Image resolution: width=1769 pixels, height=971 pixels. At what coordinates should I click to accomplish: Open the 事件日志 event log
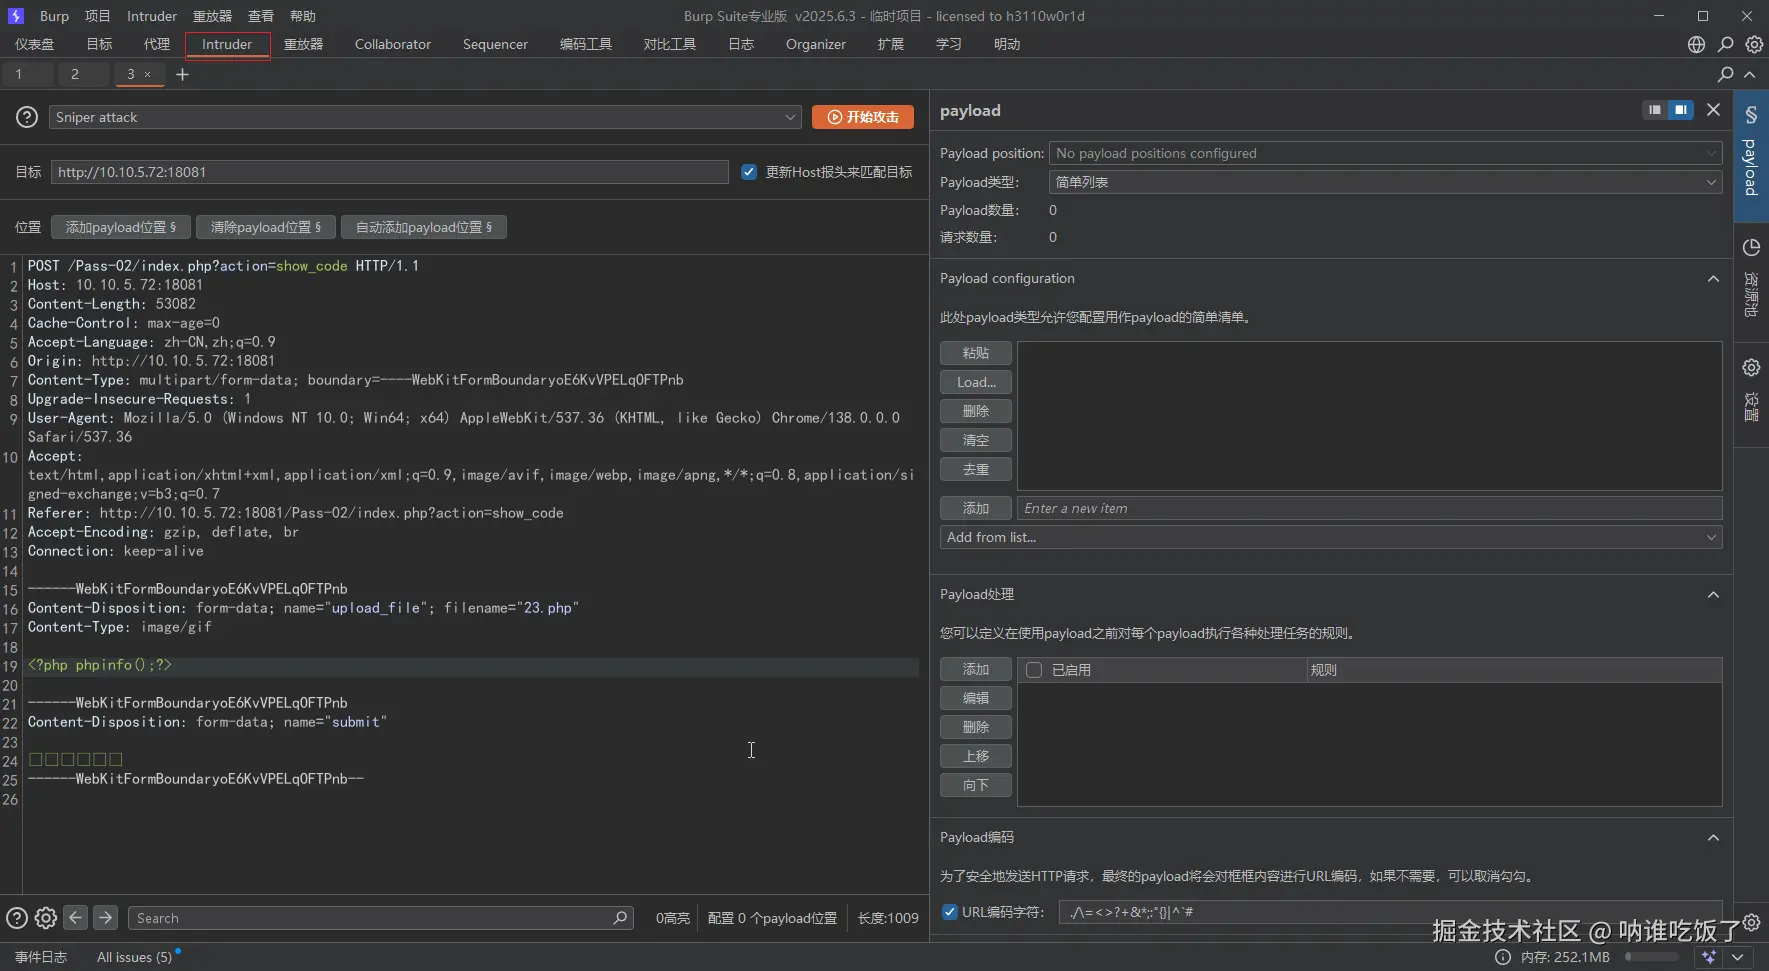pos(41,957)
